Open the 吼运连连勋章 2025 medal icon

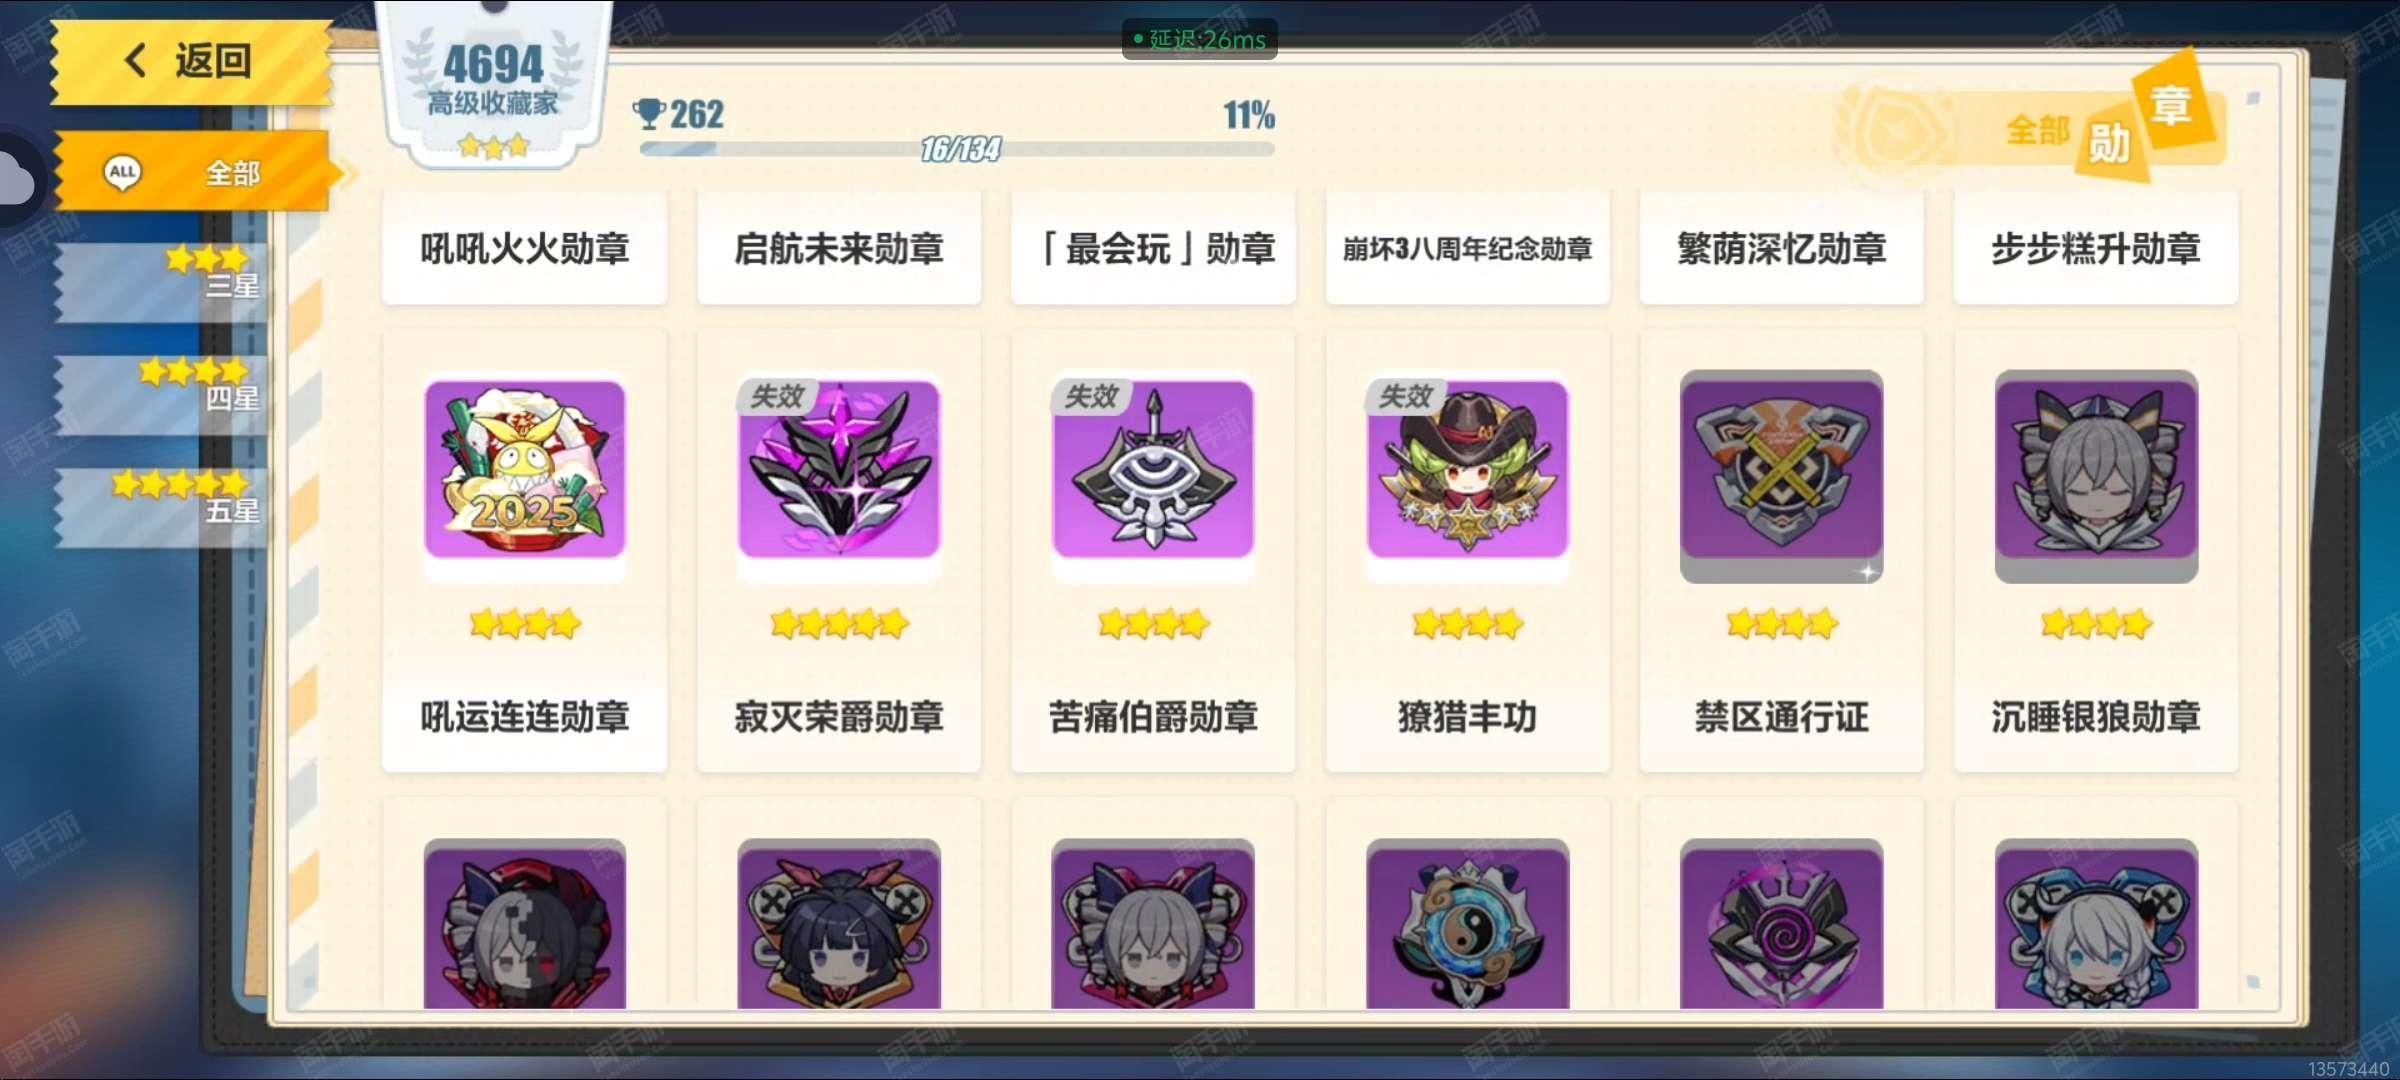coord(524,470)
